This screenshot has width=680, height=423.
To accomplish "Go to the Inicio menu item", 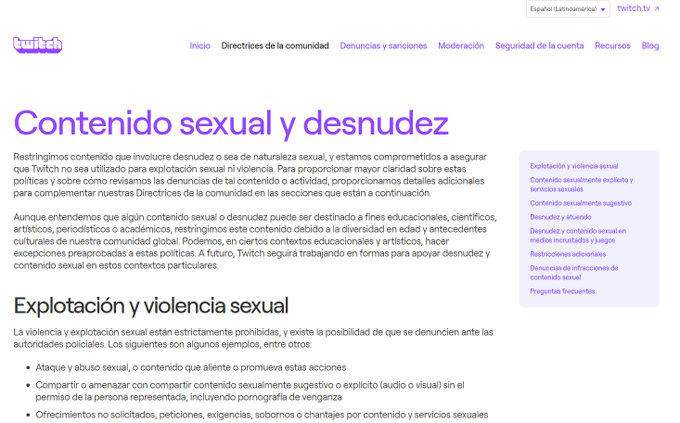I will [200, 46].
